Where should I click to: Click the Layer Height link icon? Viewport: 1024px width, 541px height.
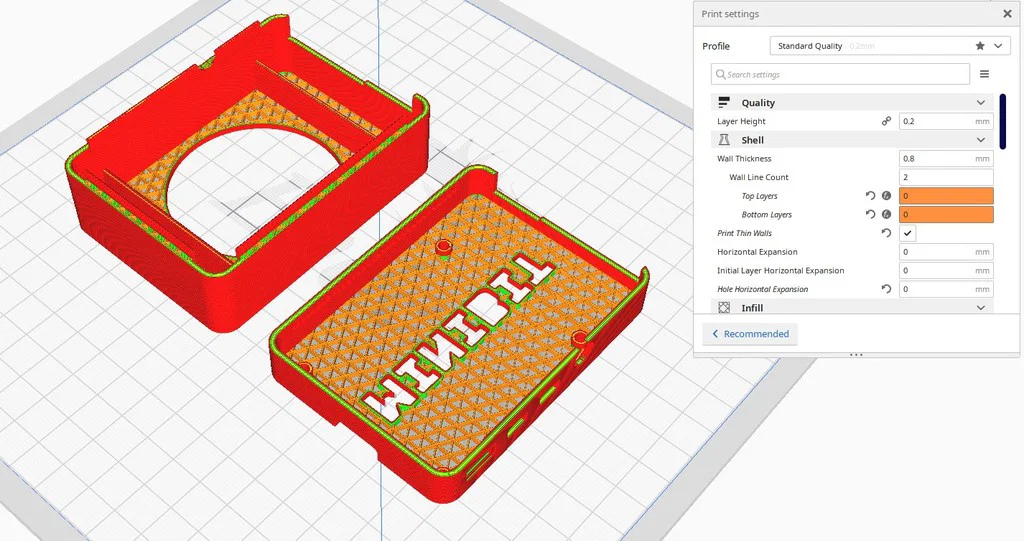pos(886,121)
